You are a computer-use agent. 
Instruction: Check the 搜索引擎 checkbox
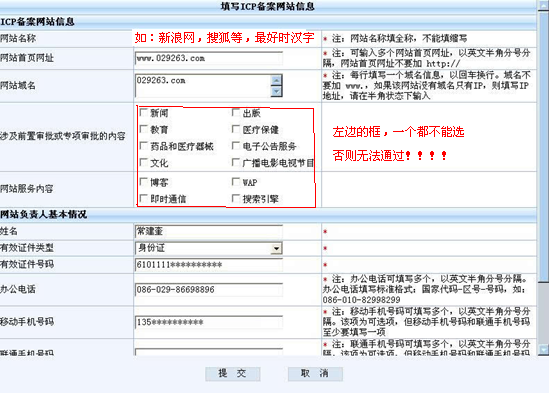point(236,199)
